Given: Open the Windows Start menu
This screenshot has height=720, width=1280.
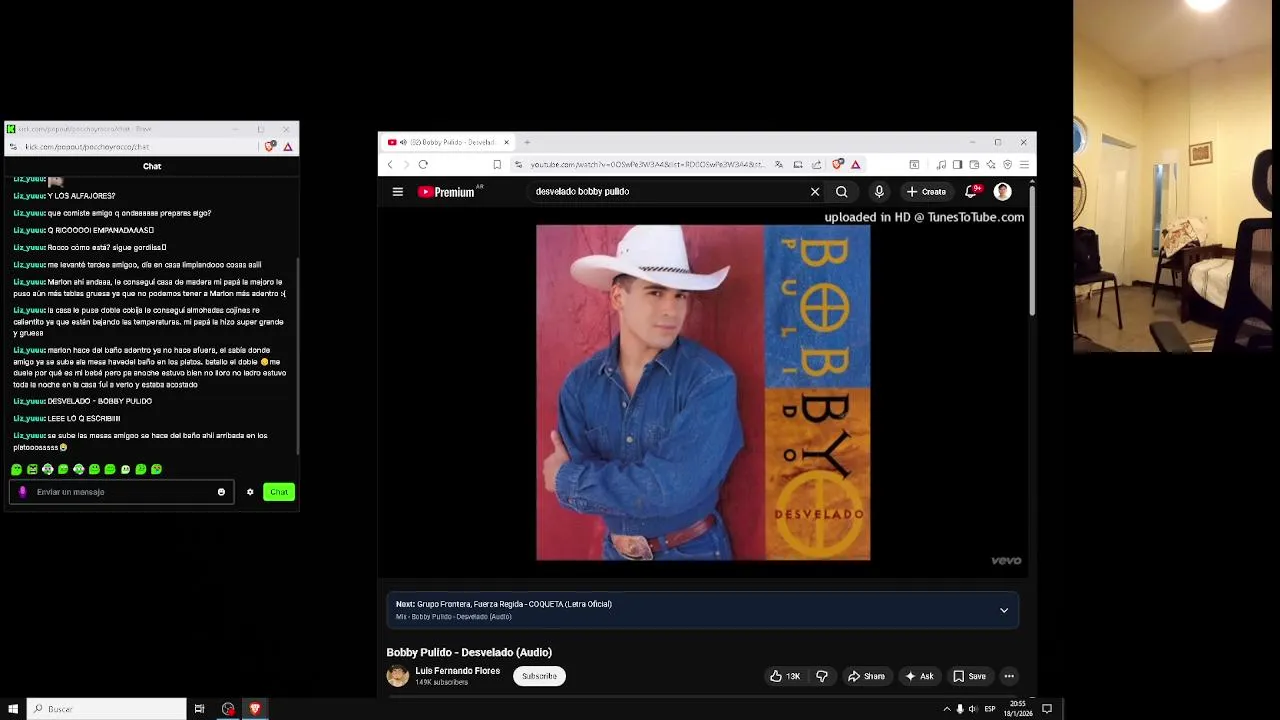Looking at the screenshot, I should click(13, 709).
